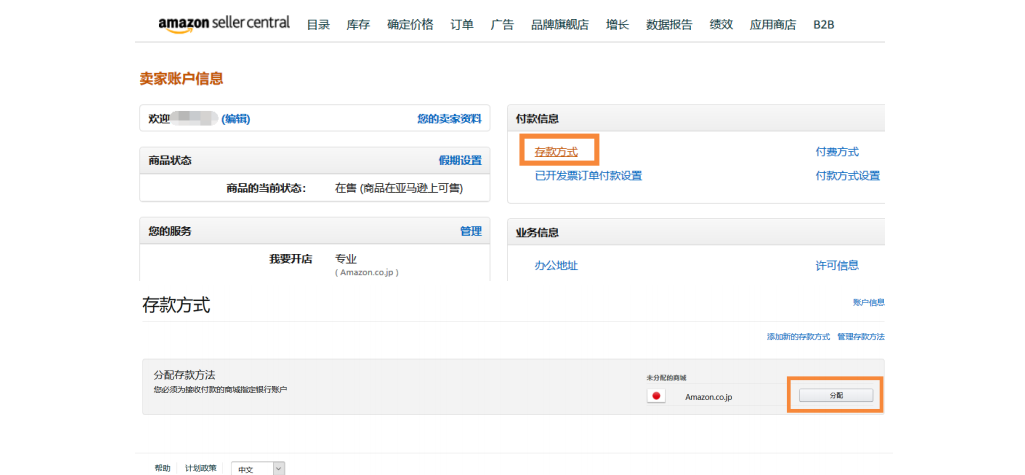The image size is (1025, 475).
Task: Open the 订单 menu
Action: coord(462,25)
